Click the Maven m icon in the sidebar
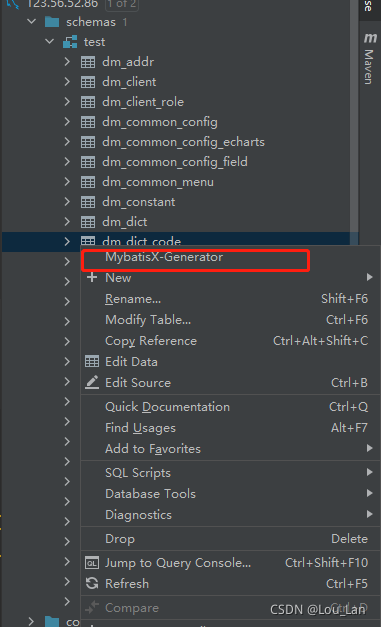381x627 pixels. coord(370,38)
